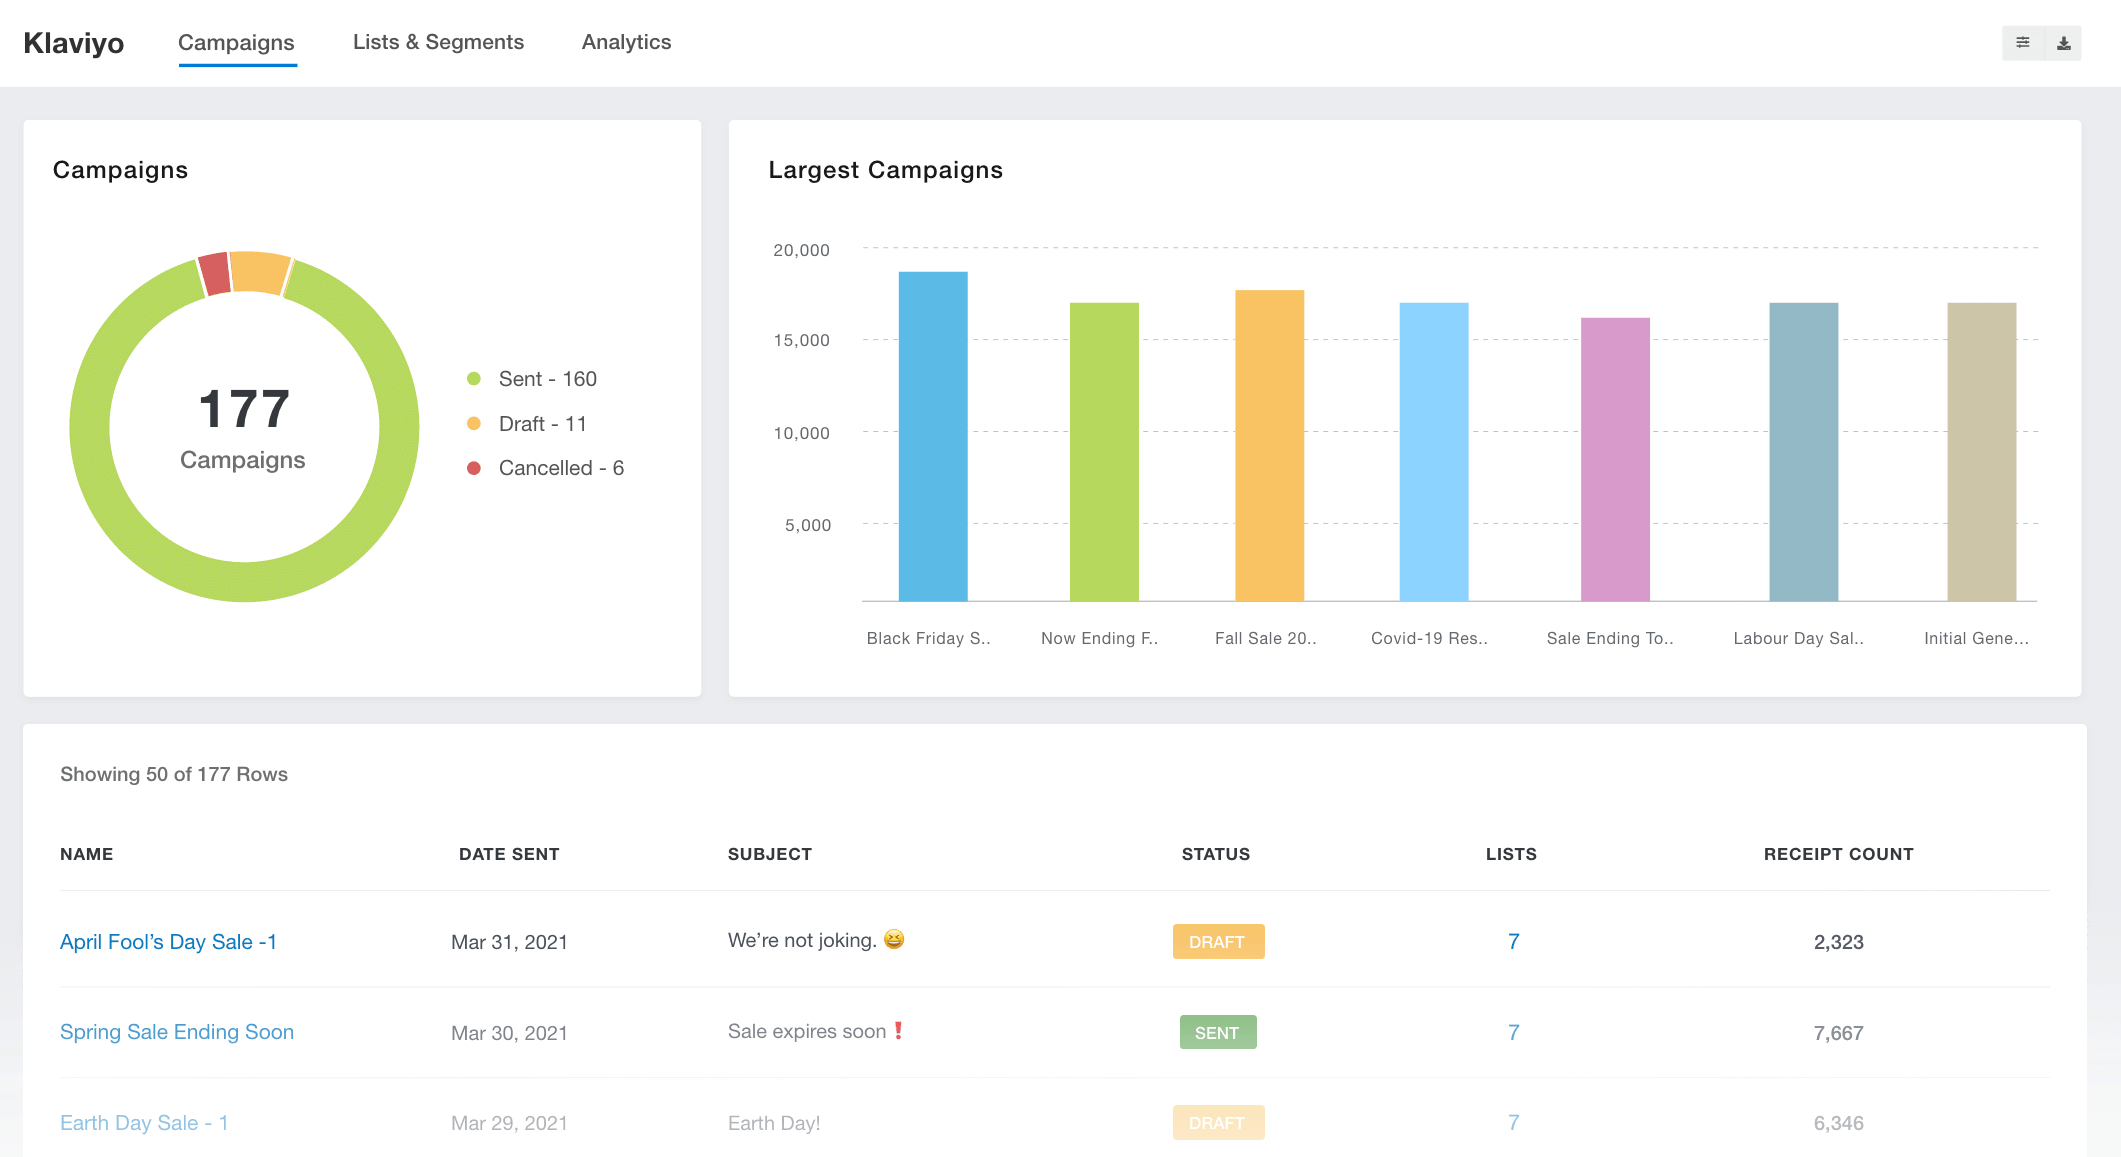The image size is (2121, 1157).
Task: Click subject 'Earth Day!'
Action: point(774,1123)
